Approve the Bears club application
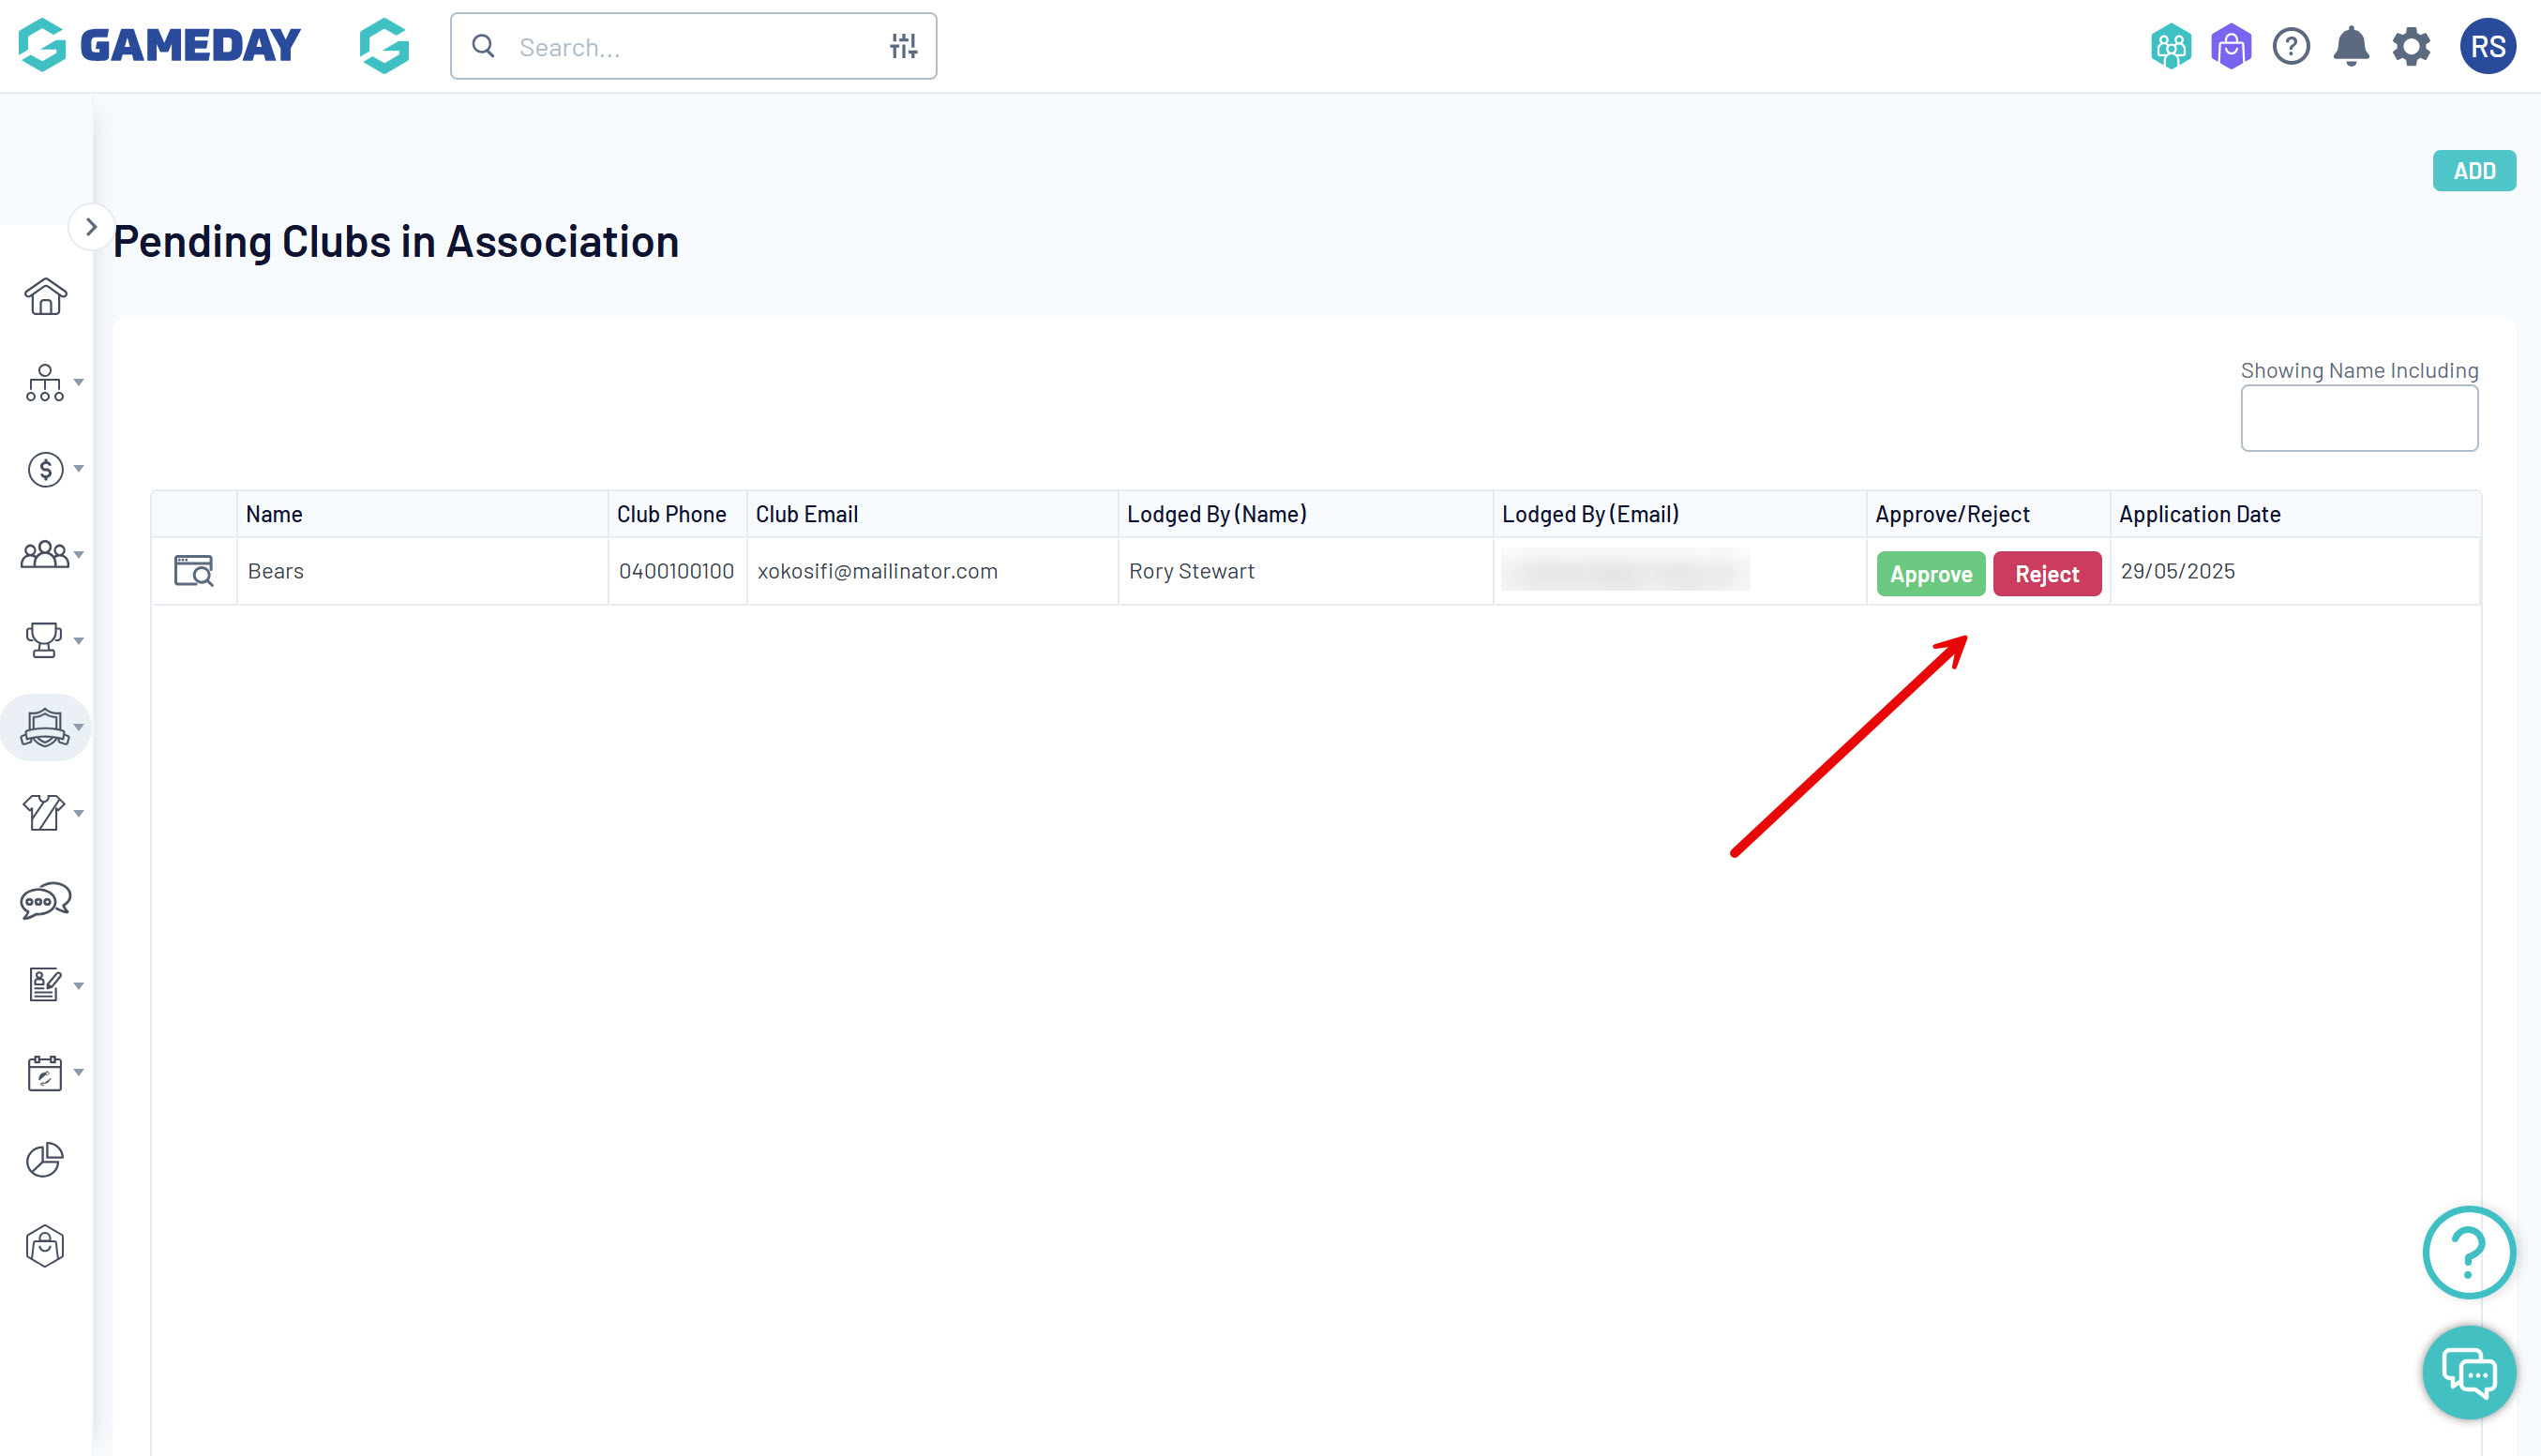Viewport: 2541px width, 1456px height. (1930, 574)
